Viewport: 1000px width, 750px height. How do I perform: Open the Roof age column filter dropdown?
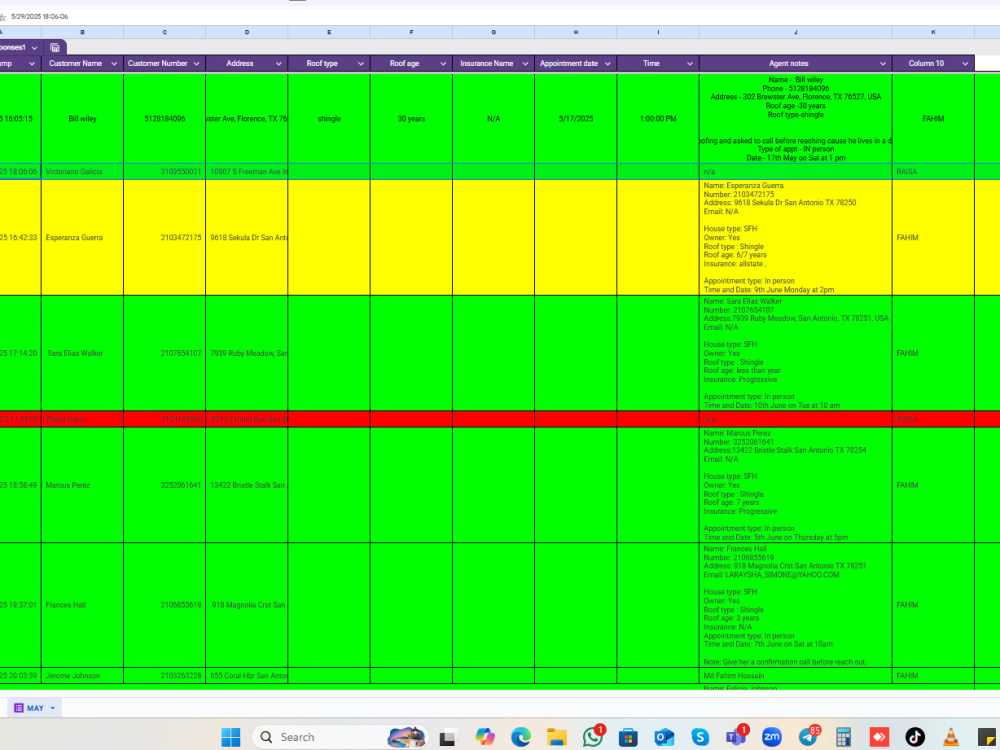coord(443,64)
